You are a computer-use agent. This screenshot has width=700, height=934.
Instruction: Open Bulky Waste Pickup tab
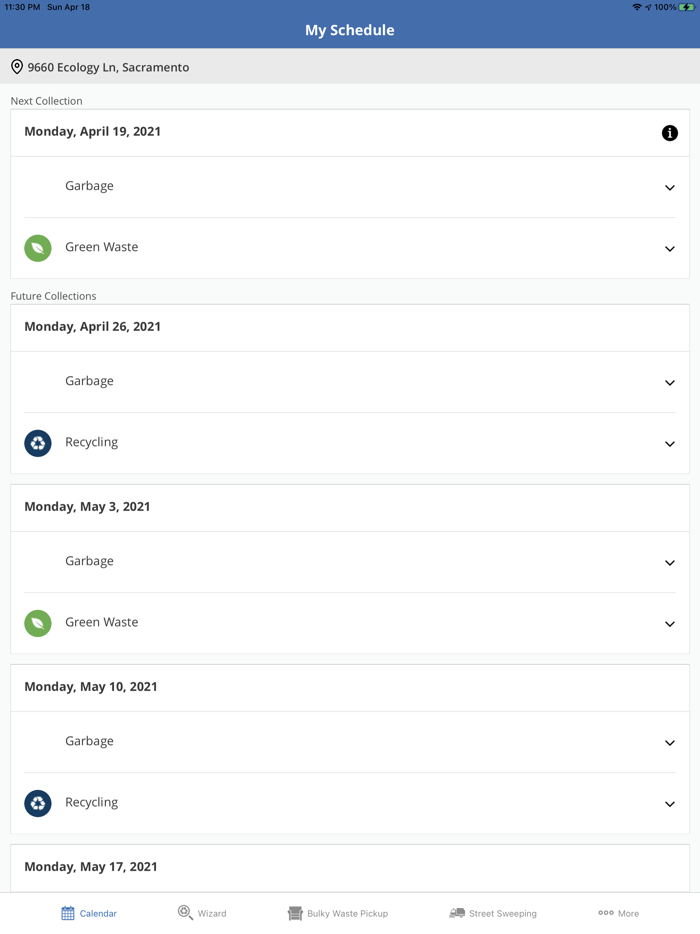[x=337, y=913]
